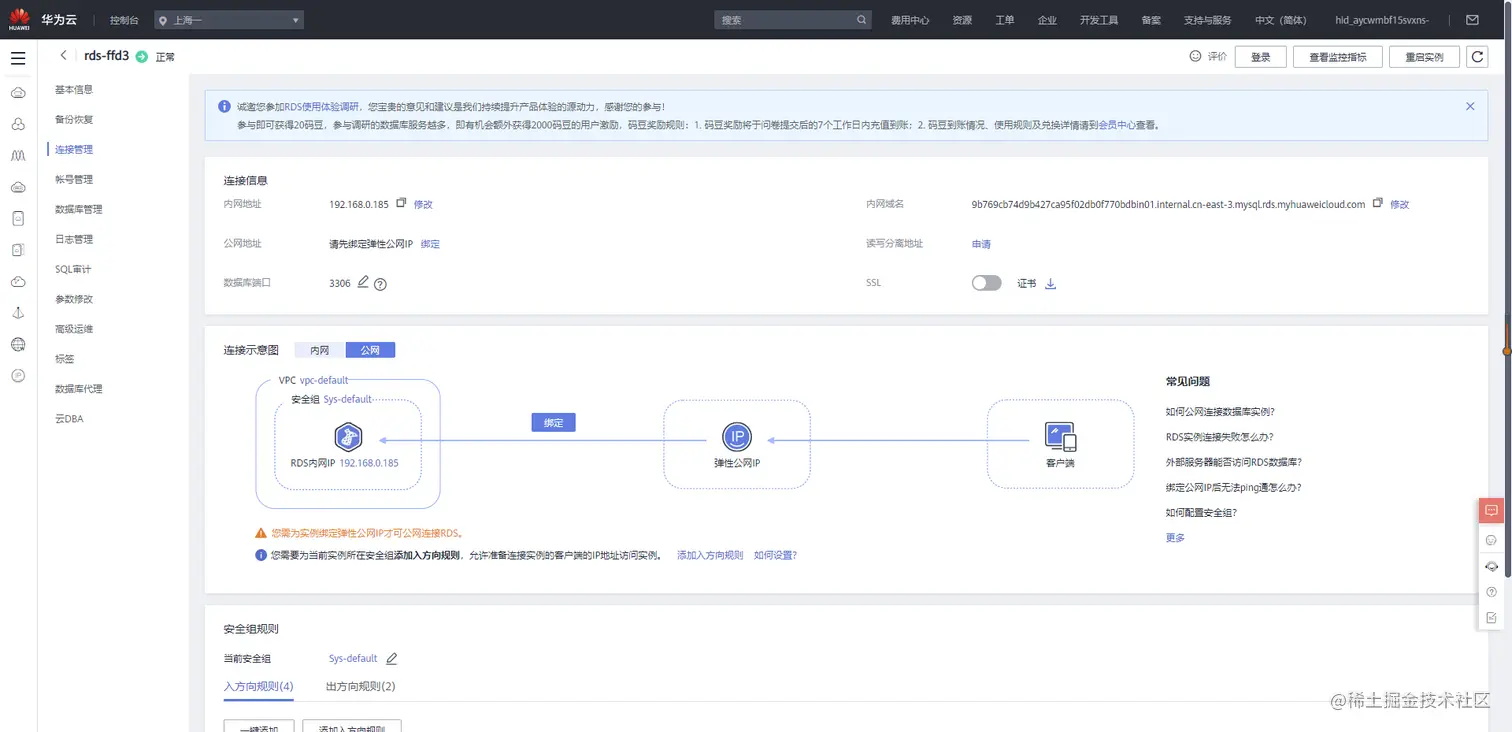The height and width of the screenshot is (732, 1512).
Task: Click the vpc-default link in diagram
Action: [x=324, y=381]
